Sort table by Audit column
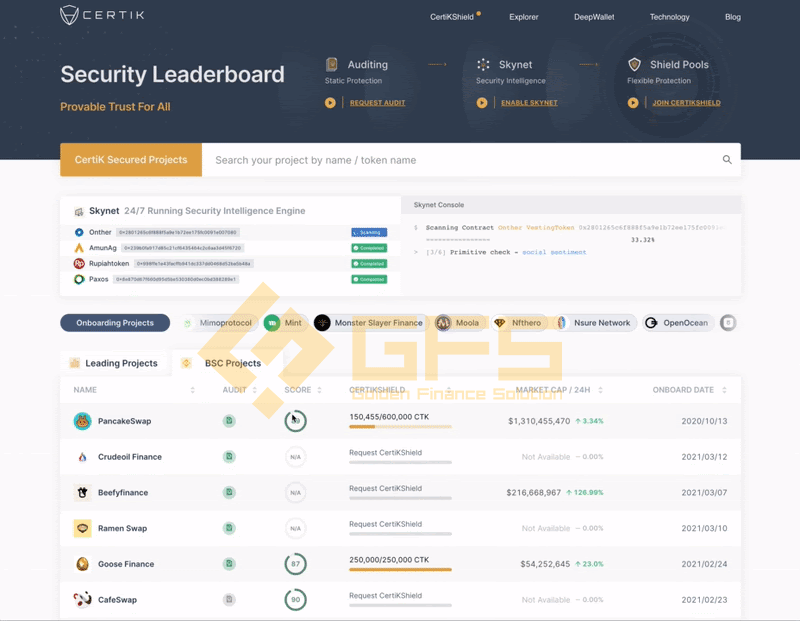The image size is (800, 621). click(x=255, y=390)
